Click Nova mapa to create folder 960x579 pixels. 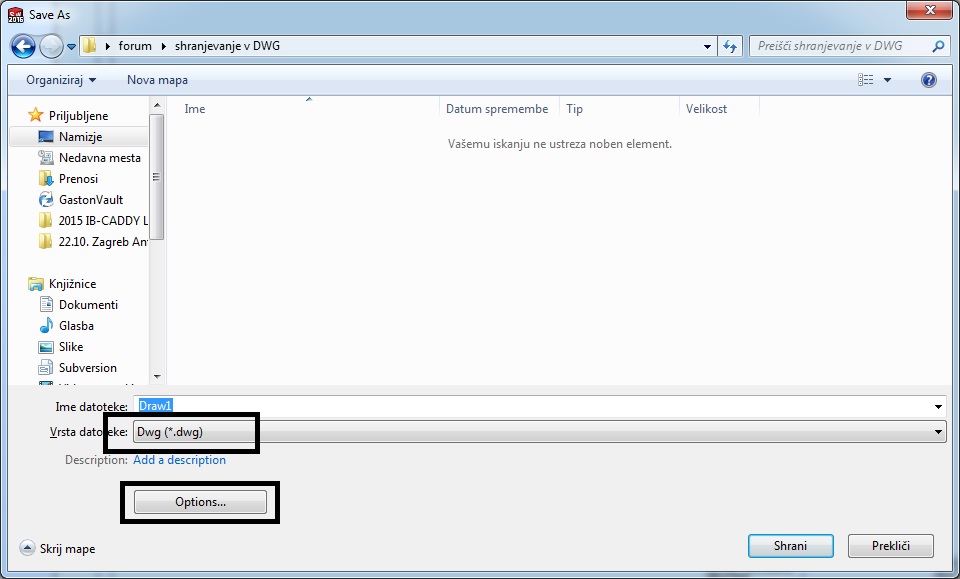coord(157,79)
